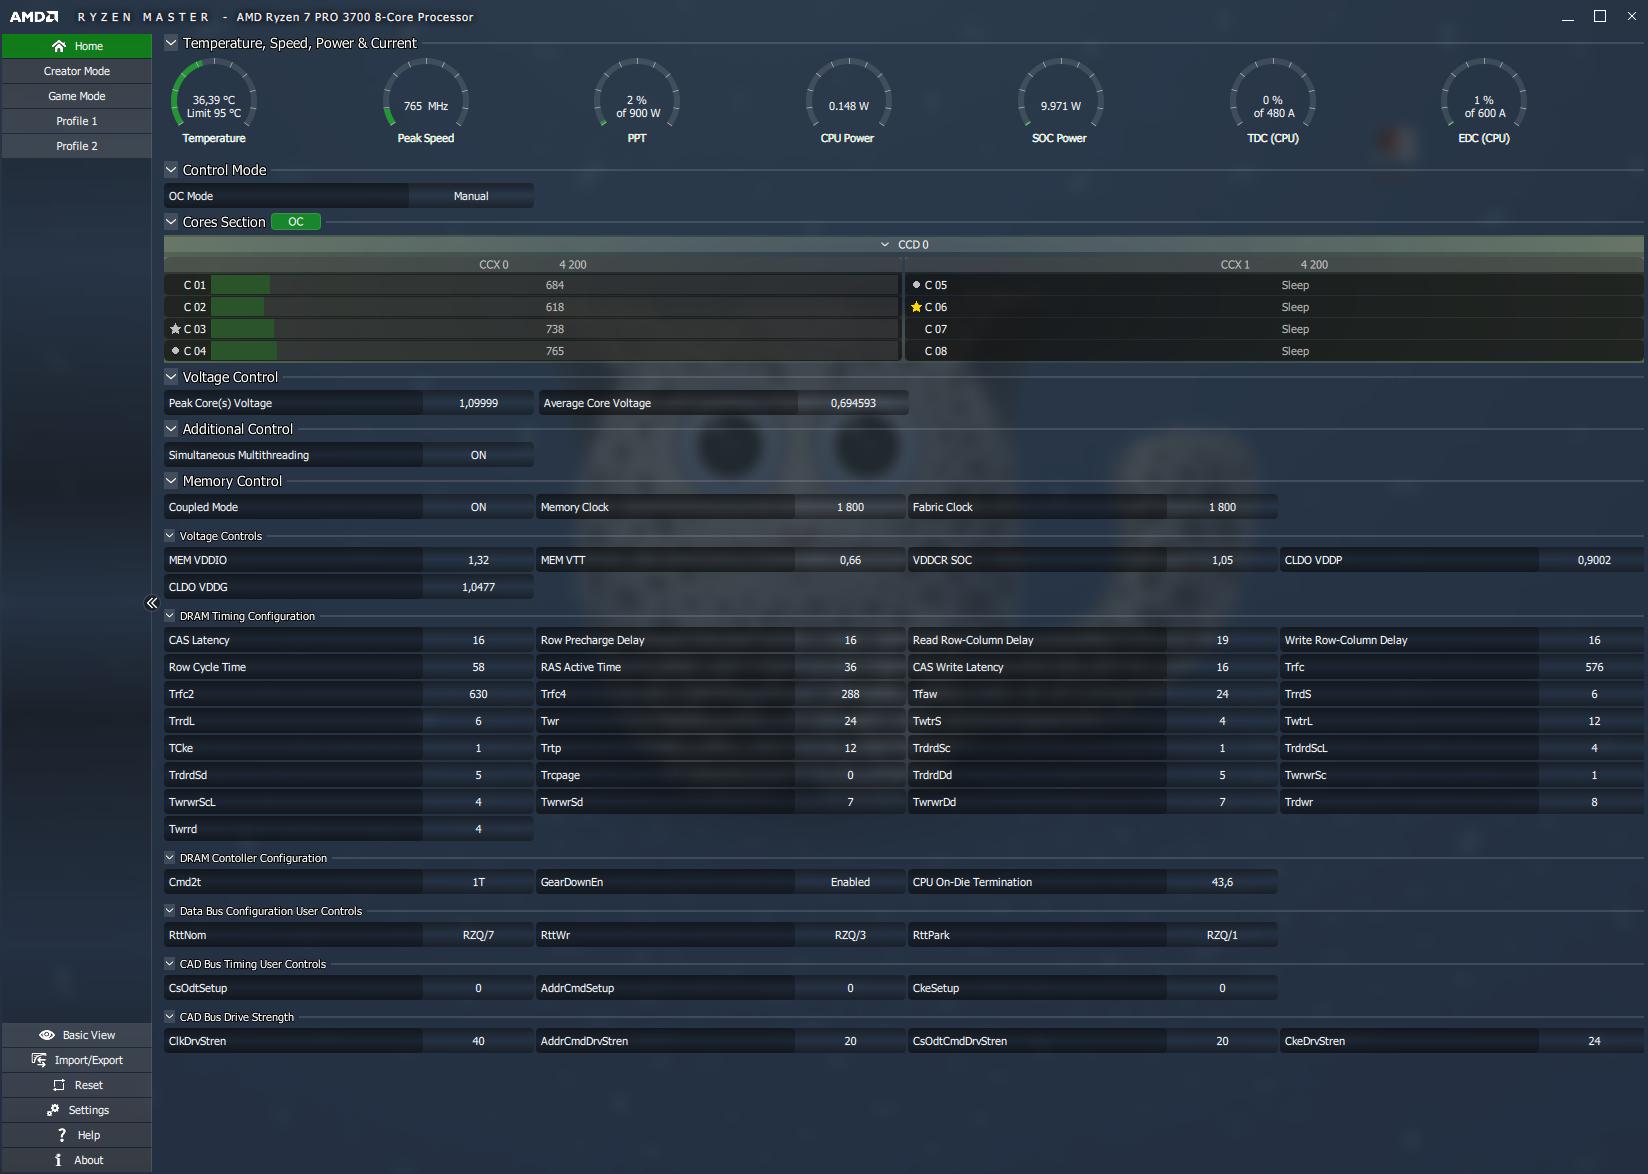Click the Basic View button
The height and width of the screenshot is (1174, 1648).
pos(77,1035)
